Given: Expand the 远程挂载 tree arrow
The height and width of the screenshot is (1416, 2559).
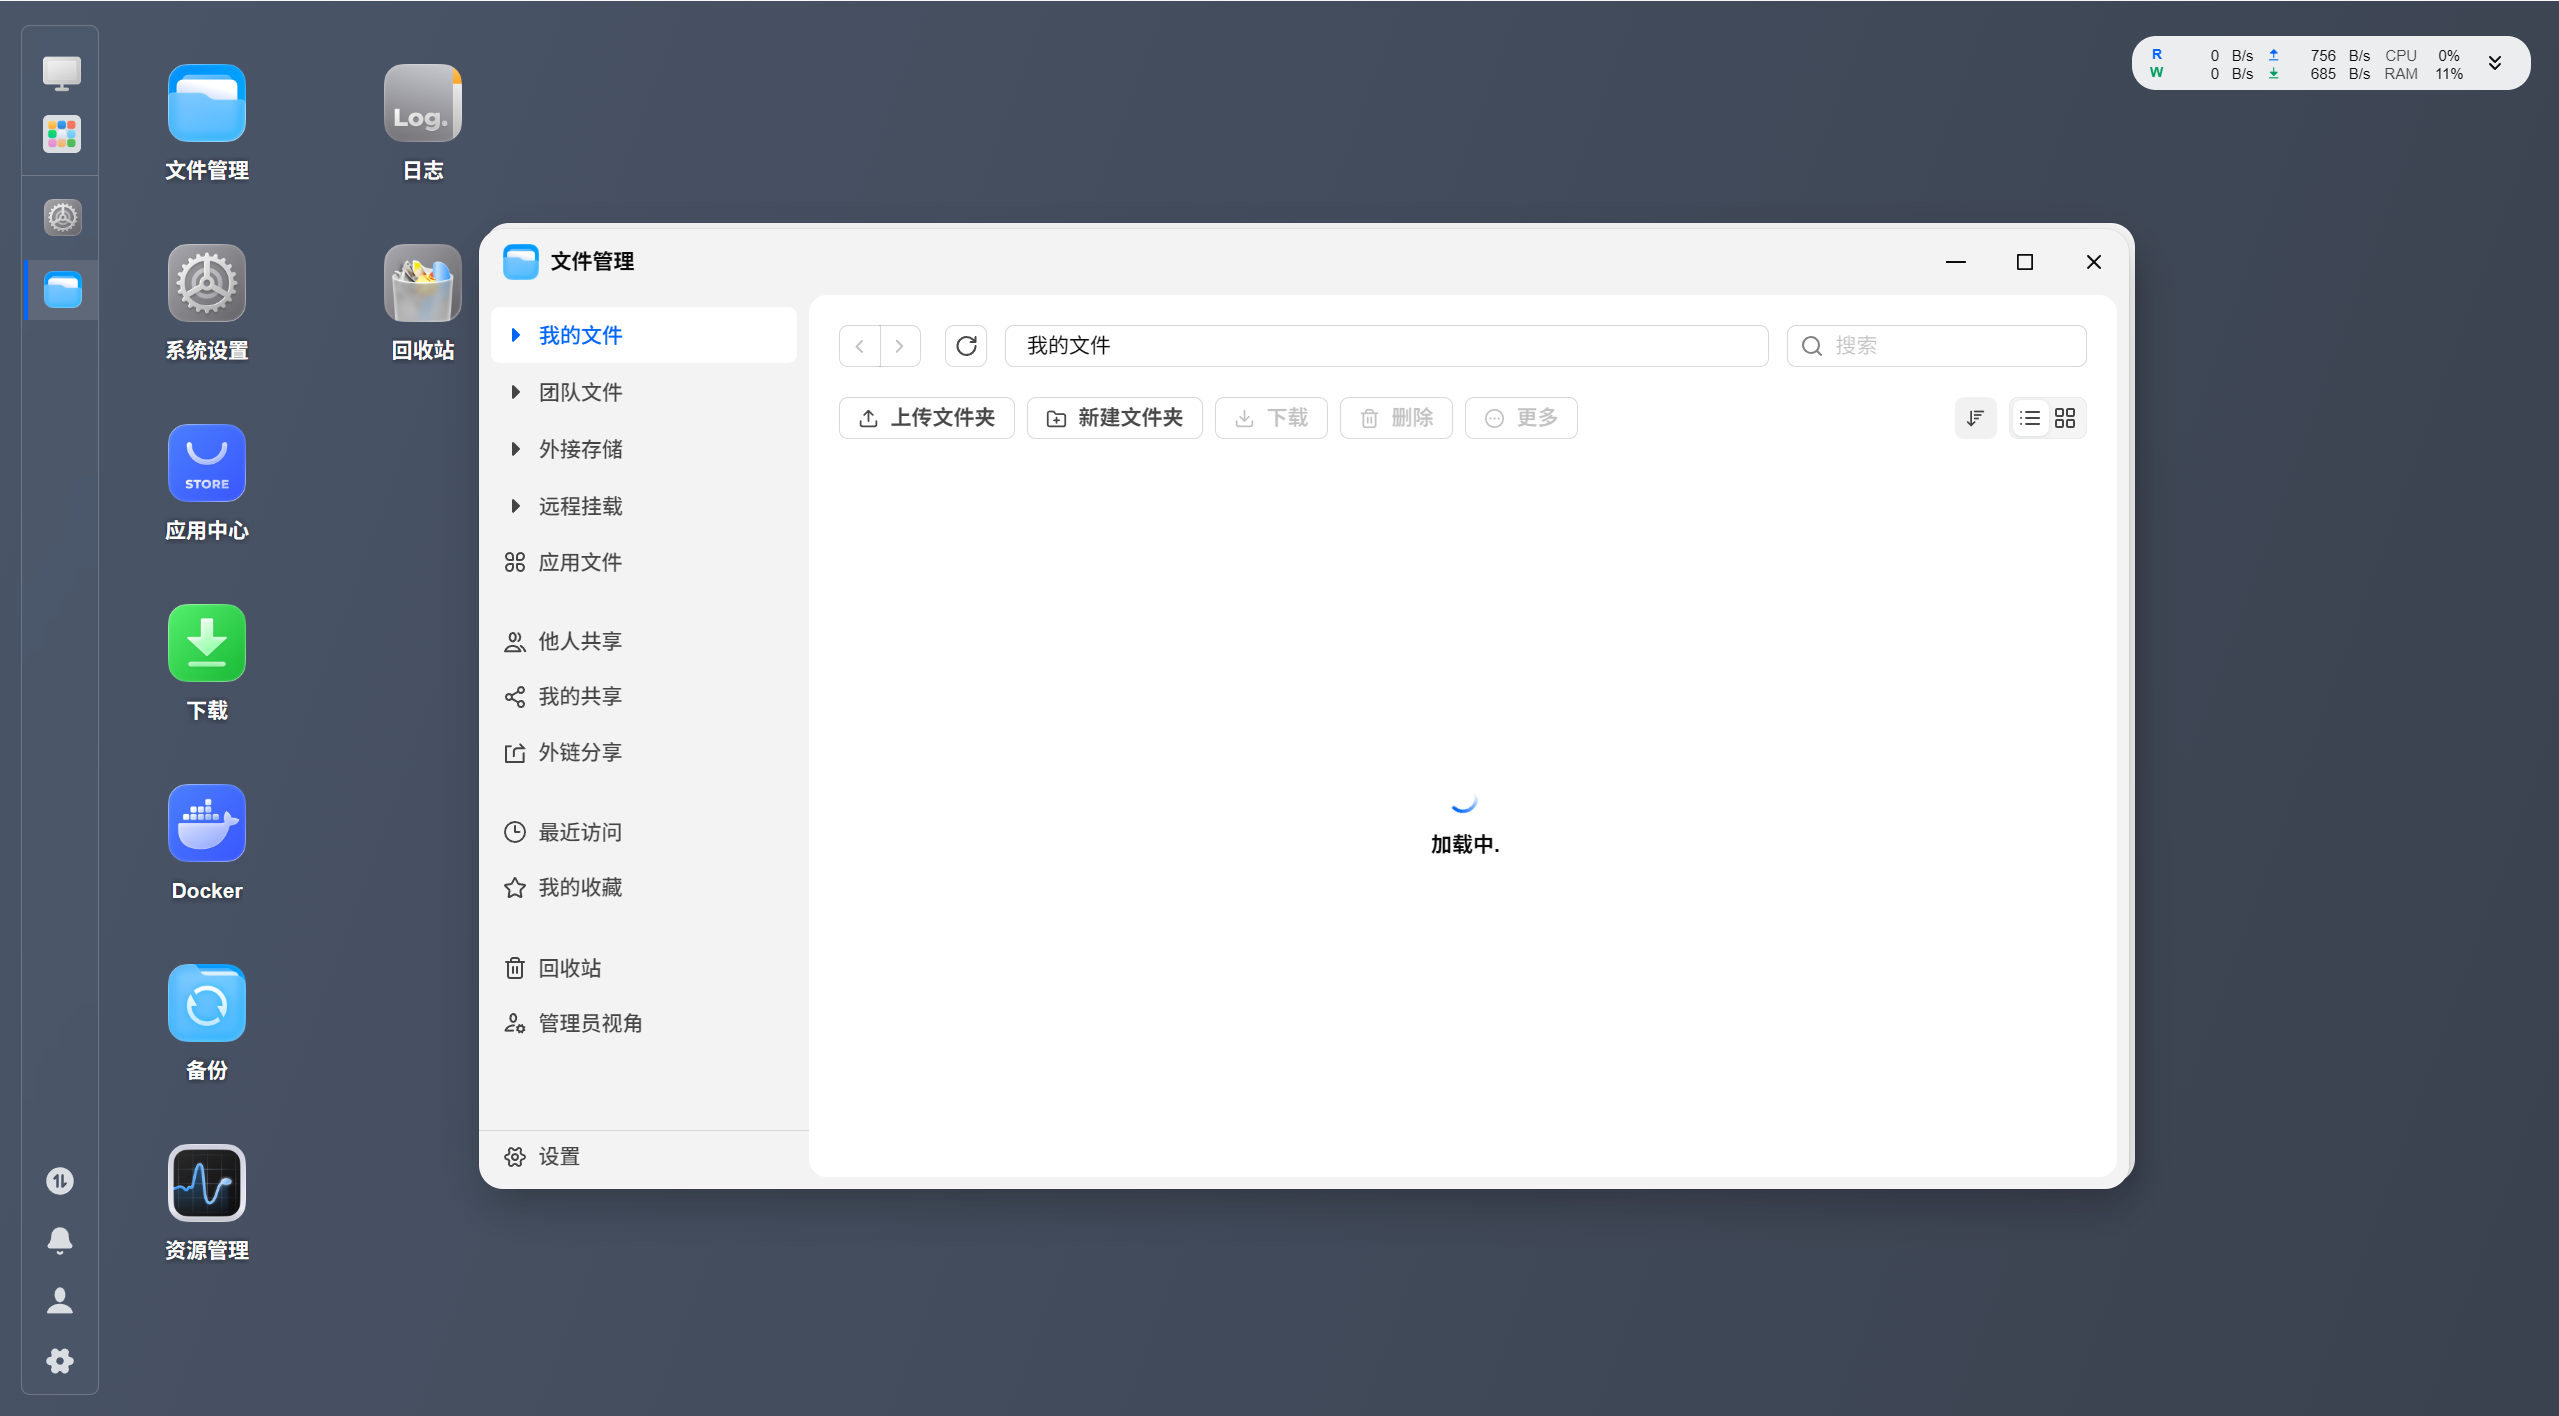Looking at the screenshot, I should [515, 506].
